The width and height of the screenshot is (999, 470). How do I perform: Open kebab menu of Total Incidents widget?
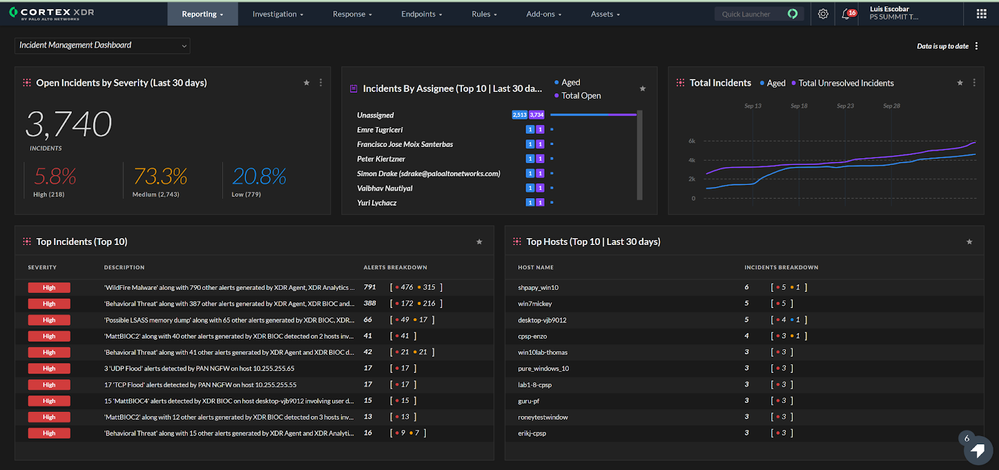975,83
